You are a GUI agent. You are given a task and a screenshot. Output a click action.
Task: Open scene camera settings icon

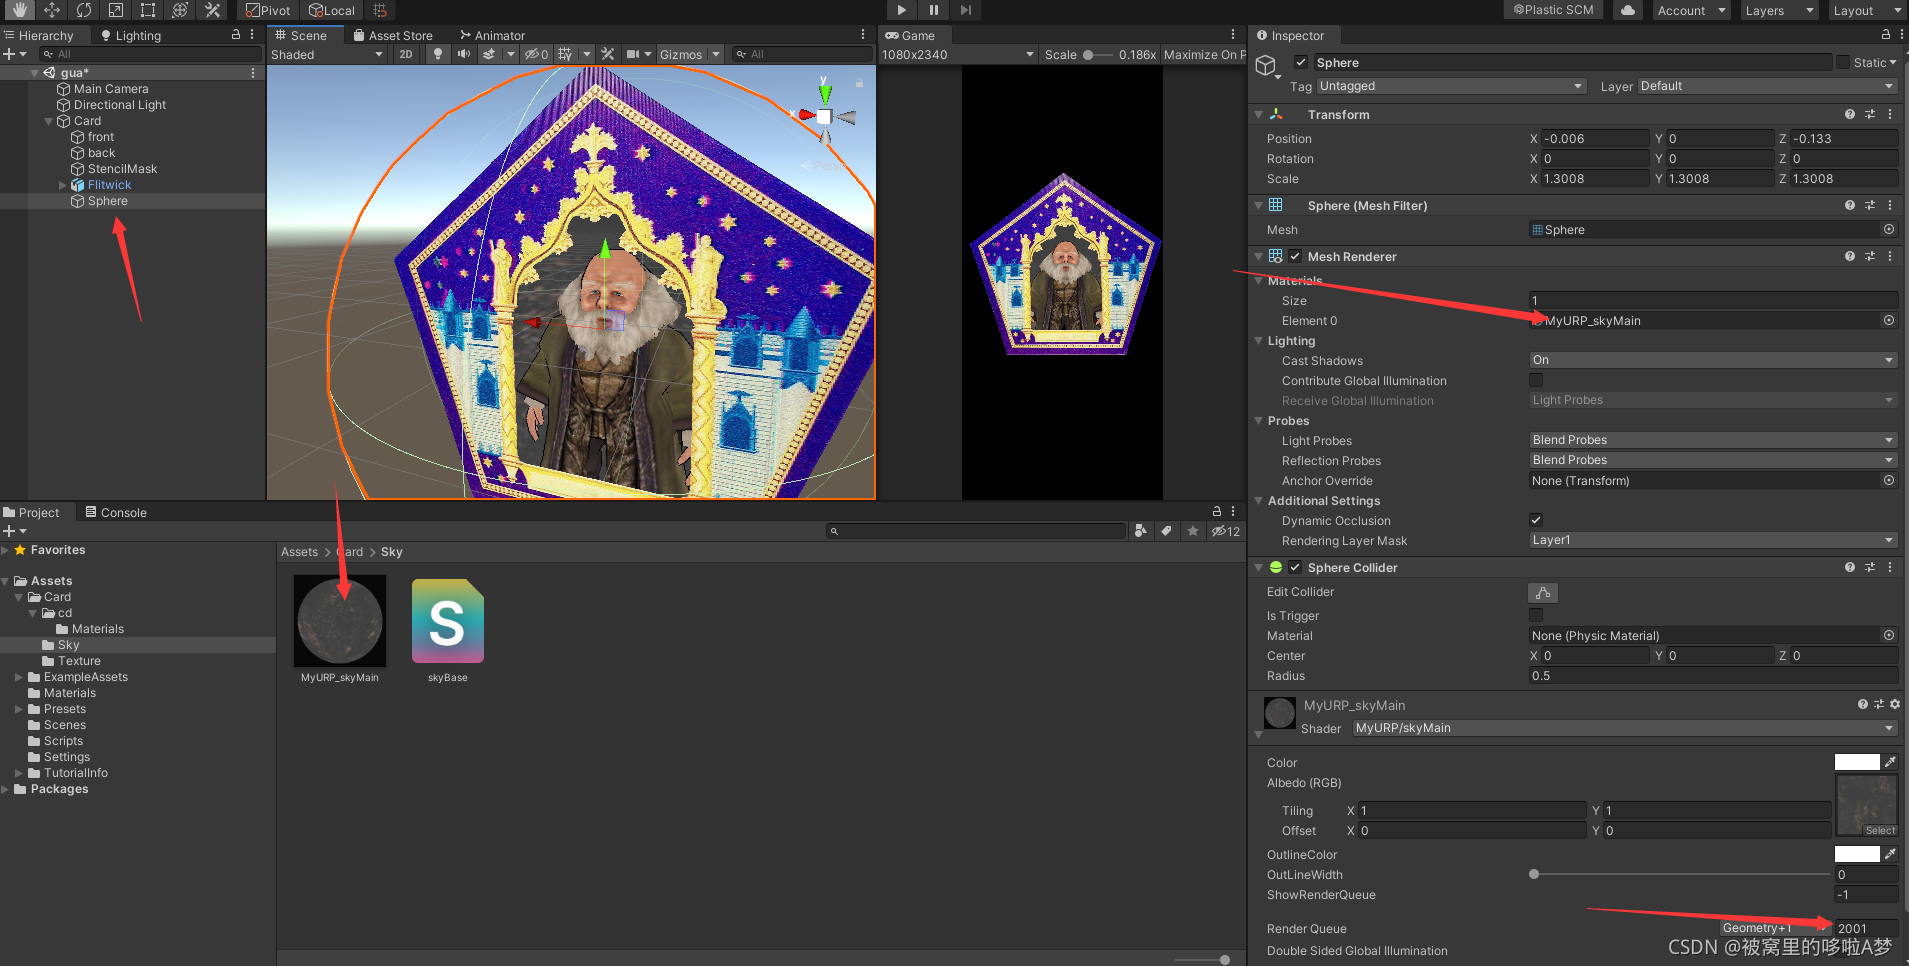(x=633, y=54)
